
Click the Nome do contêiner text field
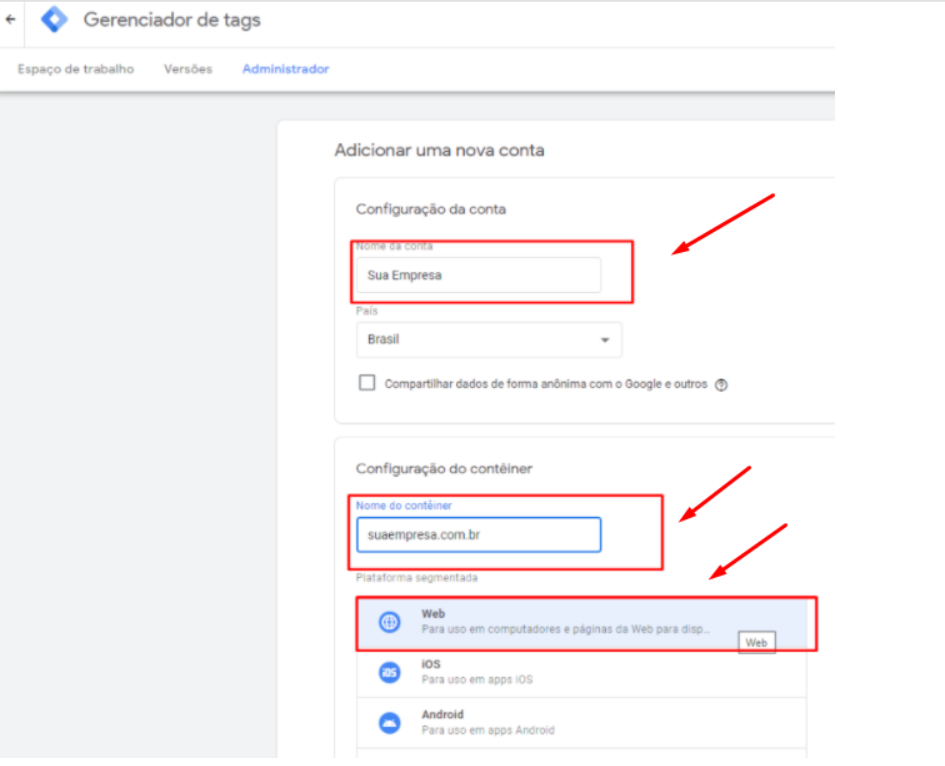coord(478,535)
